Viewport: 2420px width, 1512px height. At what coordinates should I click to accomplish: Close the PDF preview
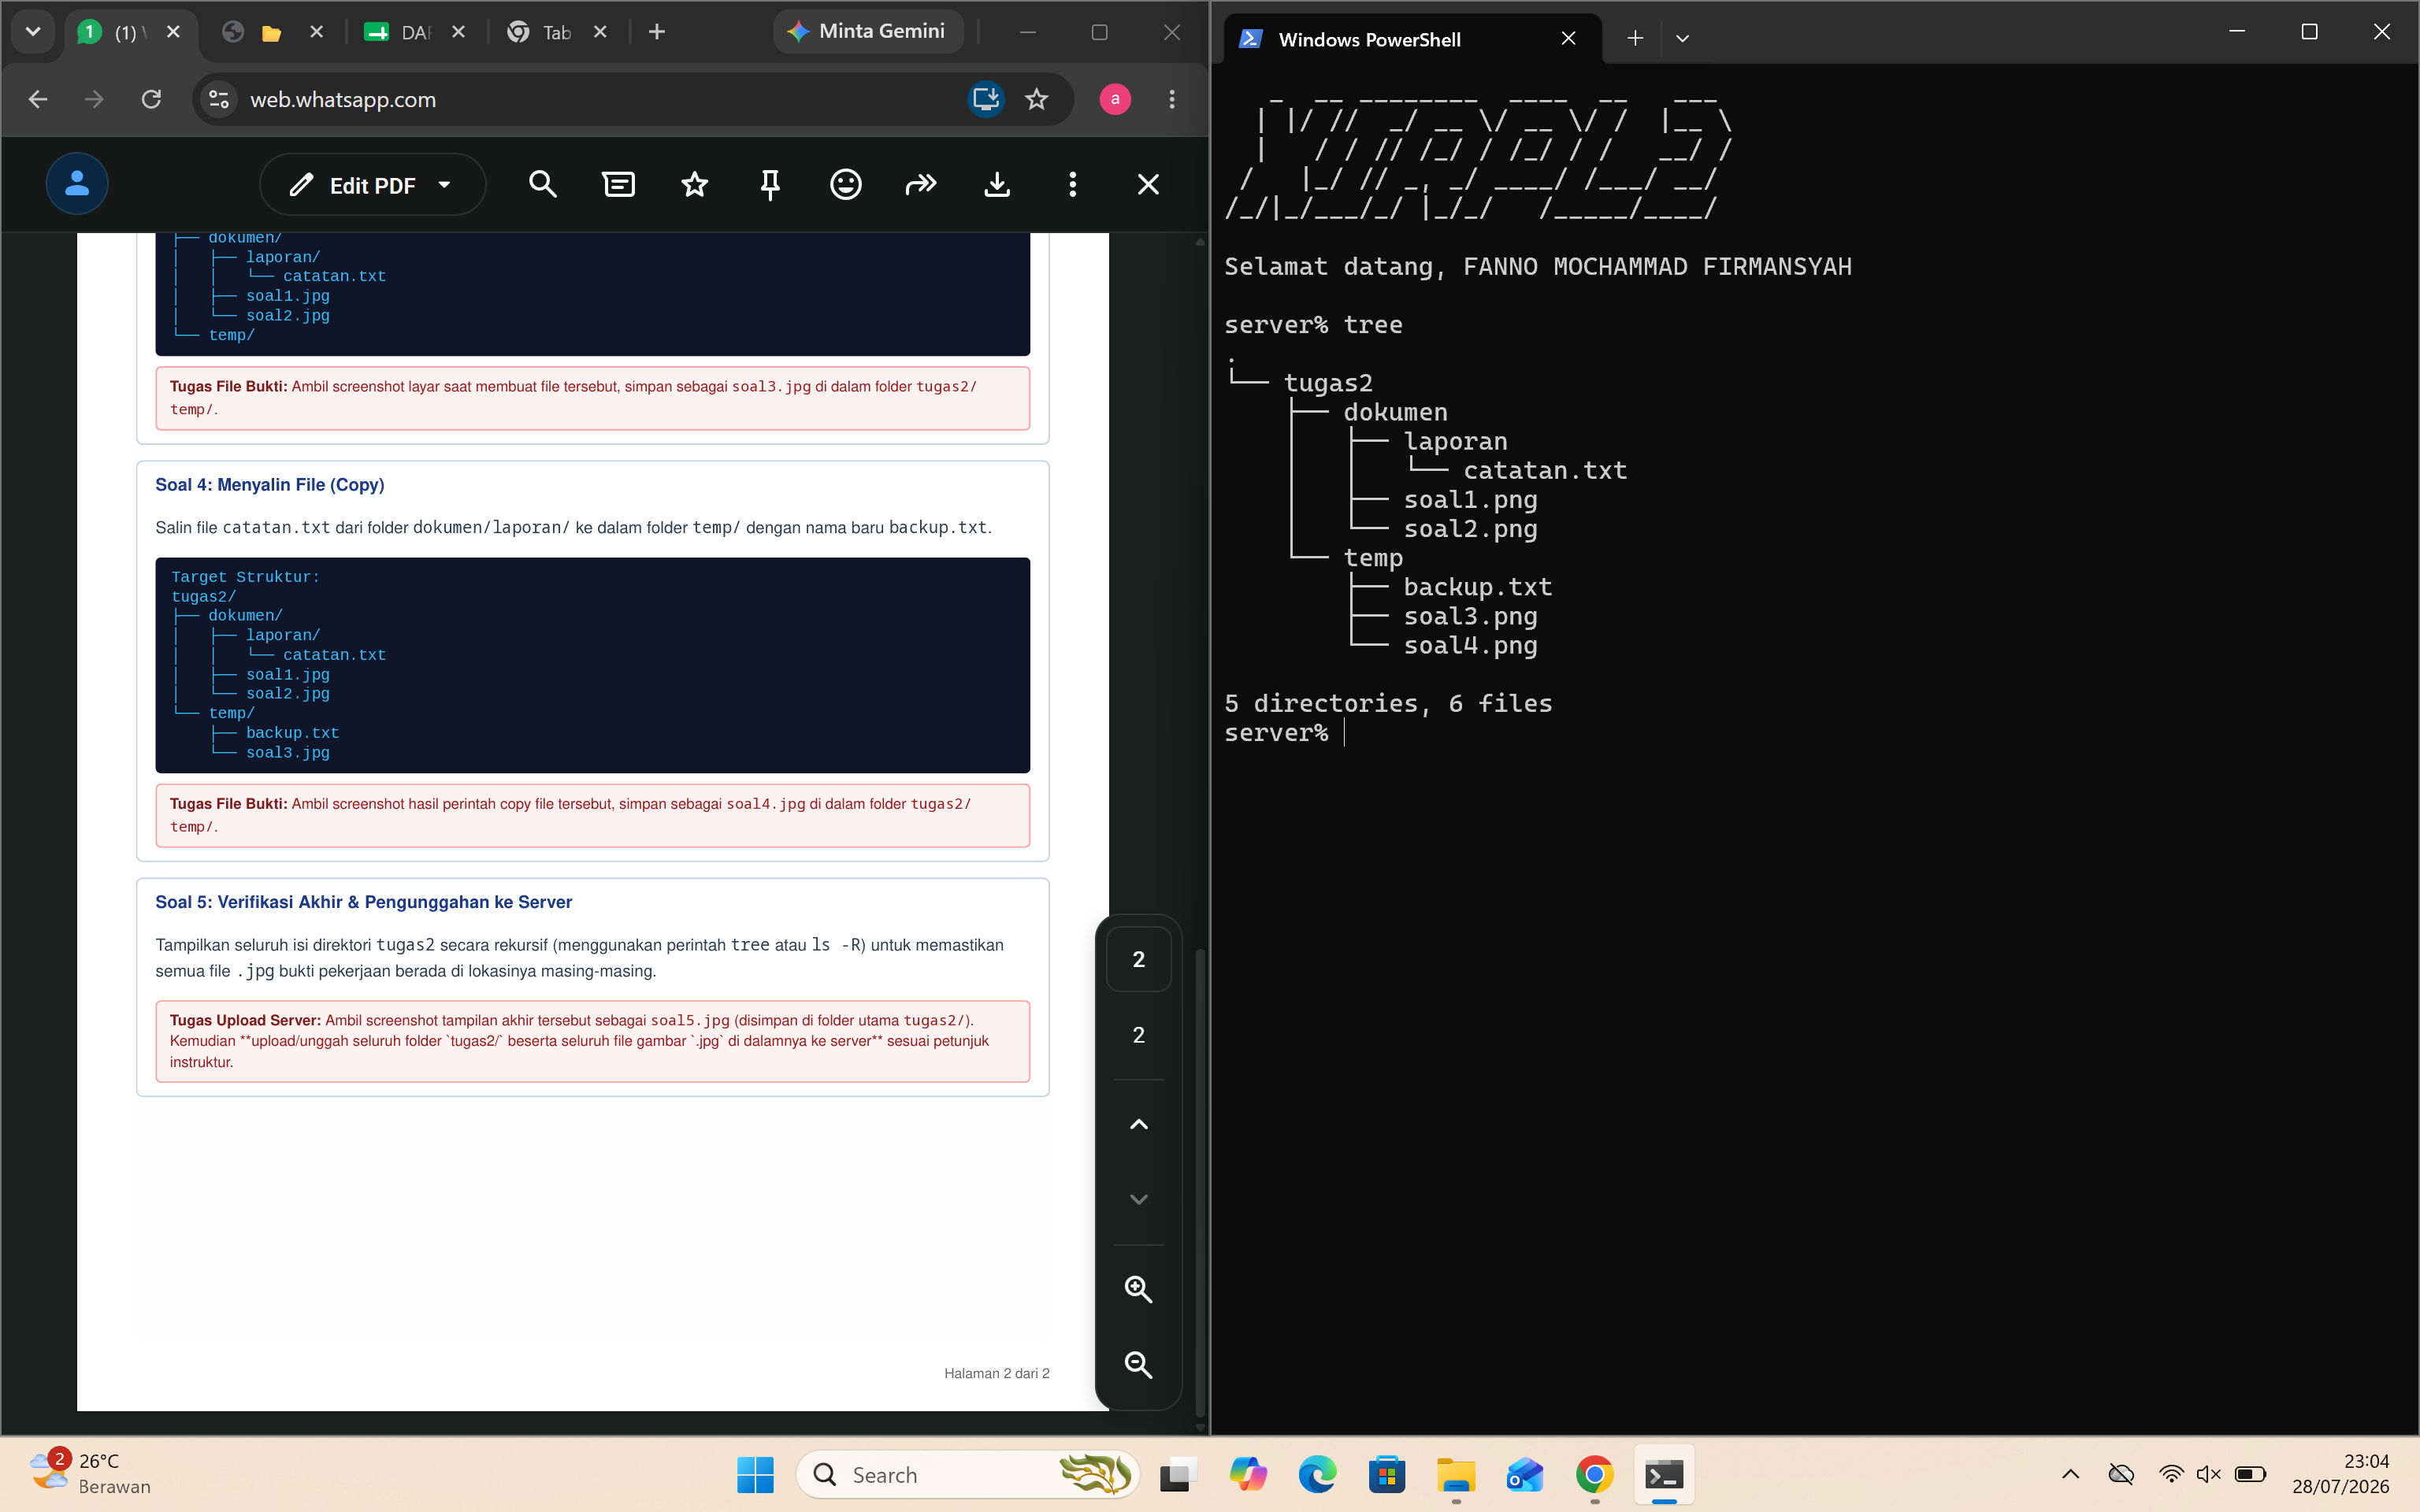coord(1148,185)
